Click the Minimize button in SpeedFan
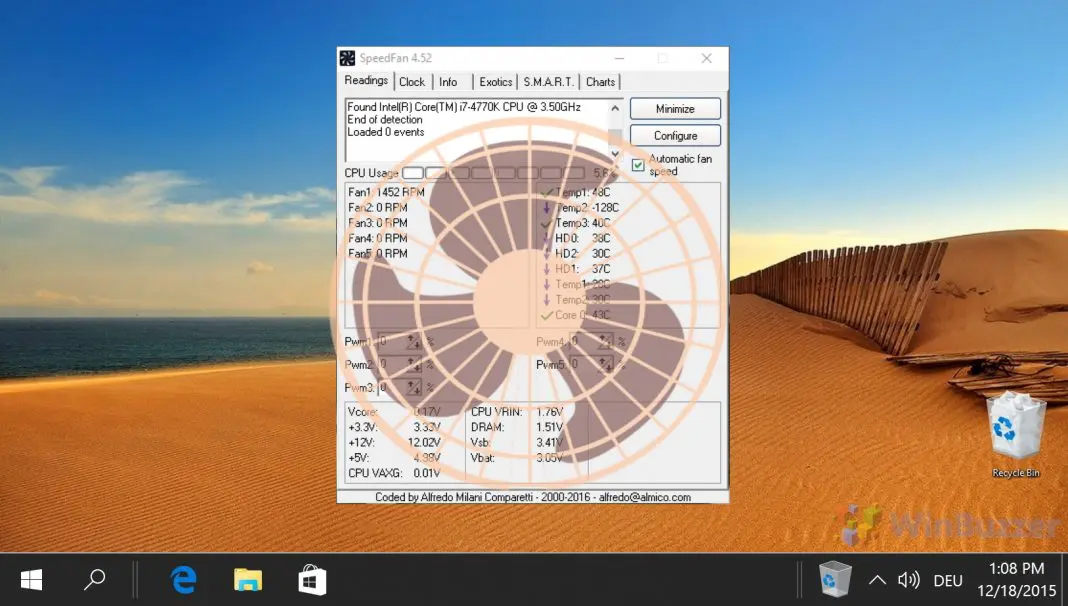The height and width of the screenshot is (606, 1068). pyautogui.click(x=675, y=109)
